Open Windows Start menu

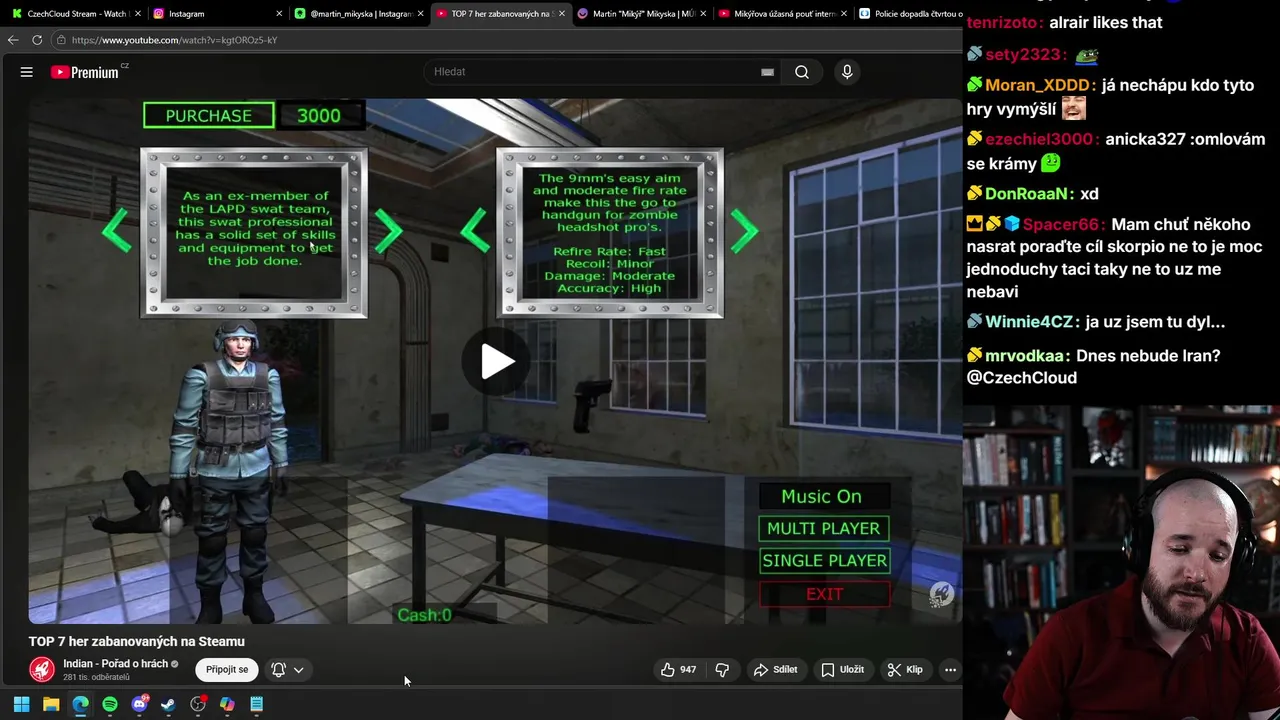coord(21,704)
